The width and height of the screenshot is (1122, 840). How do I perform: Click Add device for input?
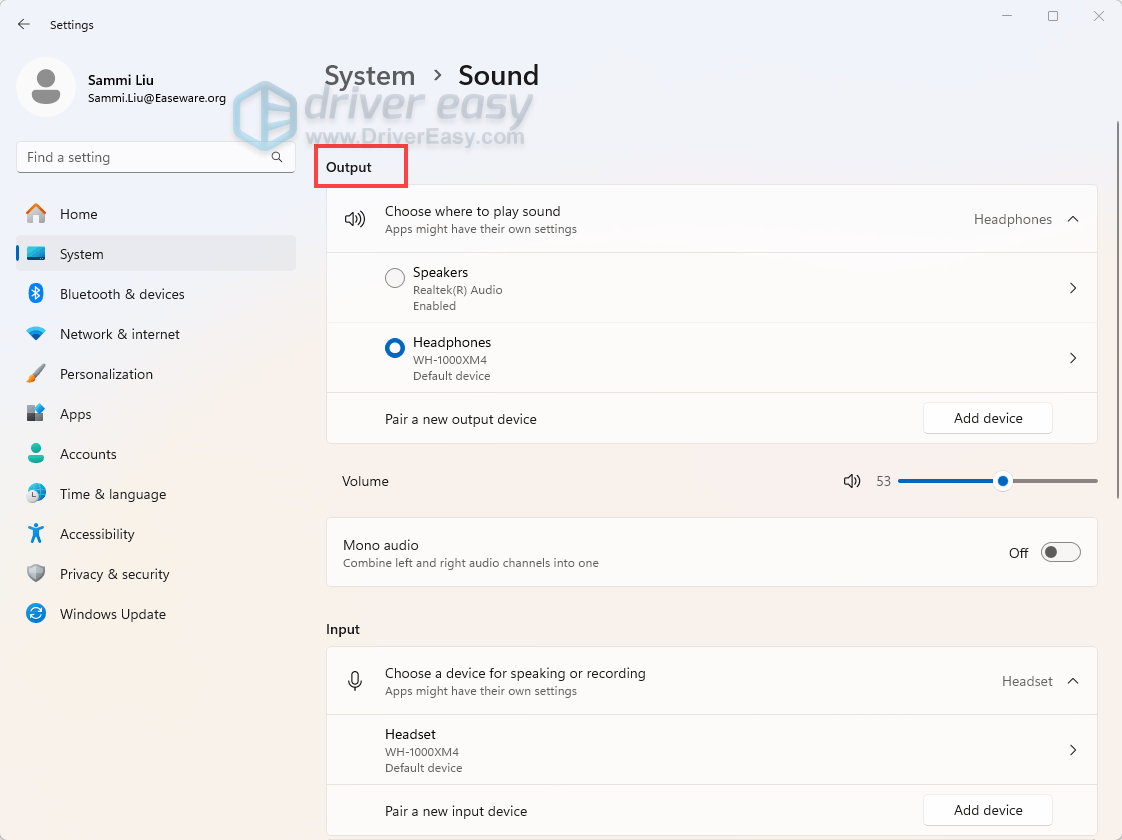(987, 810)
